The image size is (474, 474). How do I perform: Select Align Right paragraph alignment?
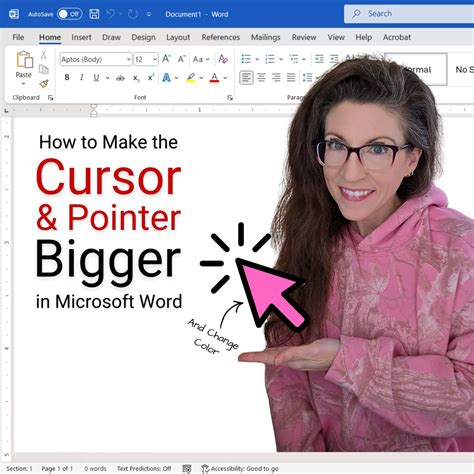[276, 78]
